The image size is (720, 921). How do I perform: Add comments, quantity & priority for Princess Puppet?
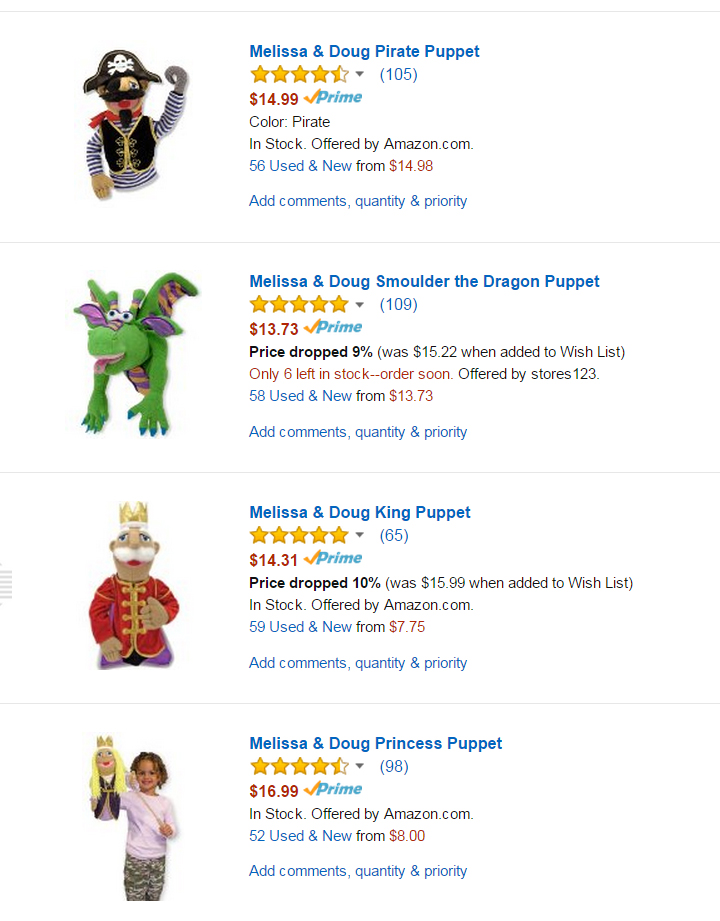point(358,870)
